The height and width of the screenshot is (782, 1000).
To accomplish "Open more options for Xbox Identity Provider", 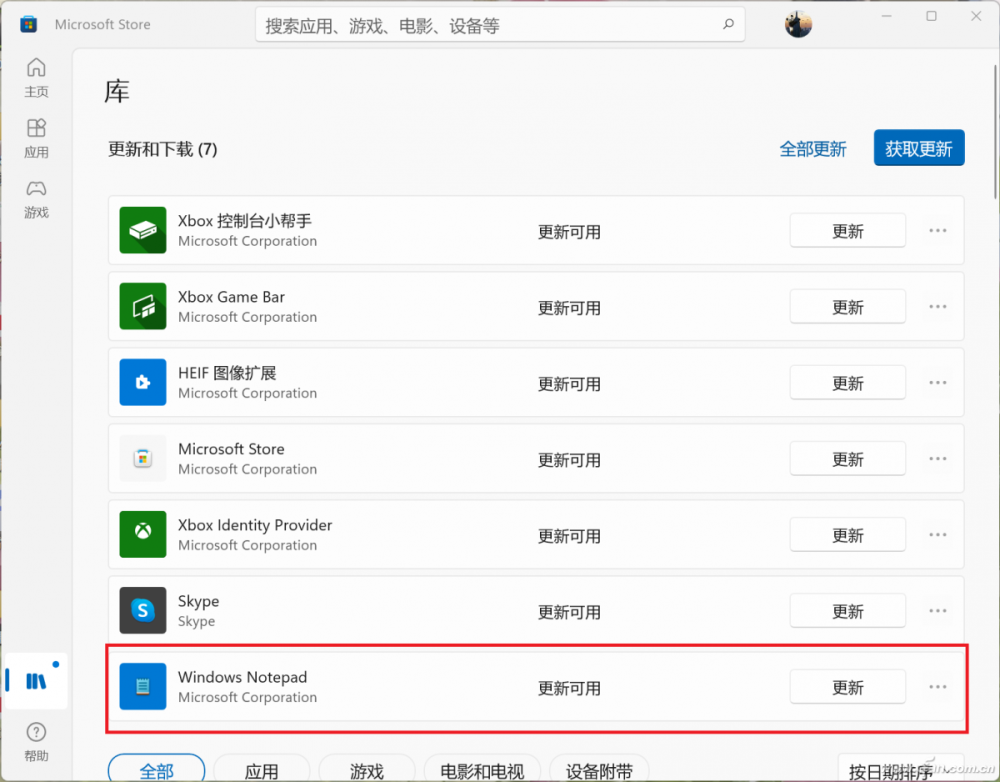I will tap(938, 534).
